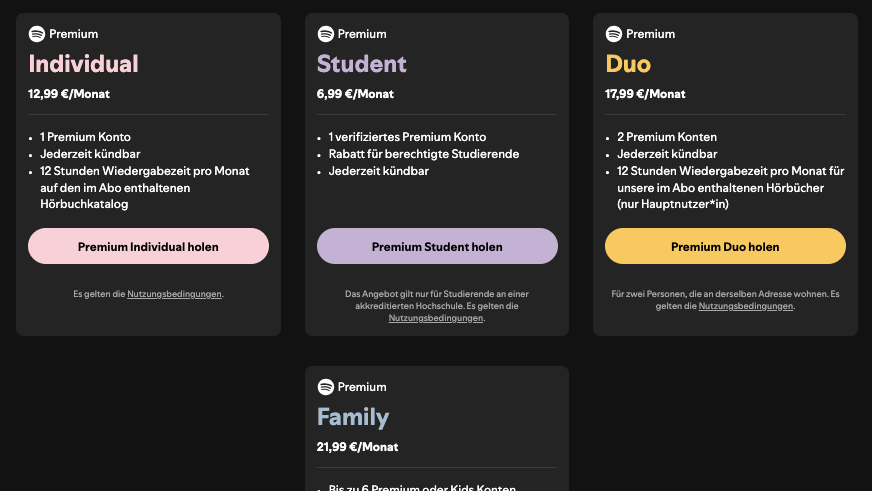The width and height of the screenshot is (872, 491).
Task: Click the Spotify logo on Individual card
Action: (37, 34)
